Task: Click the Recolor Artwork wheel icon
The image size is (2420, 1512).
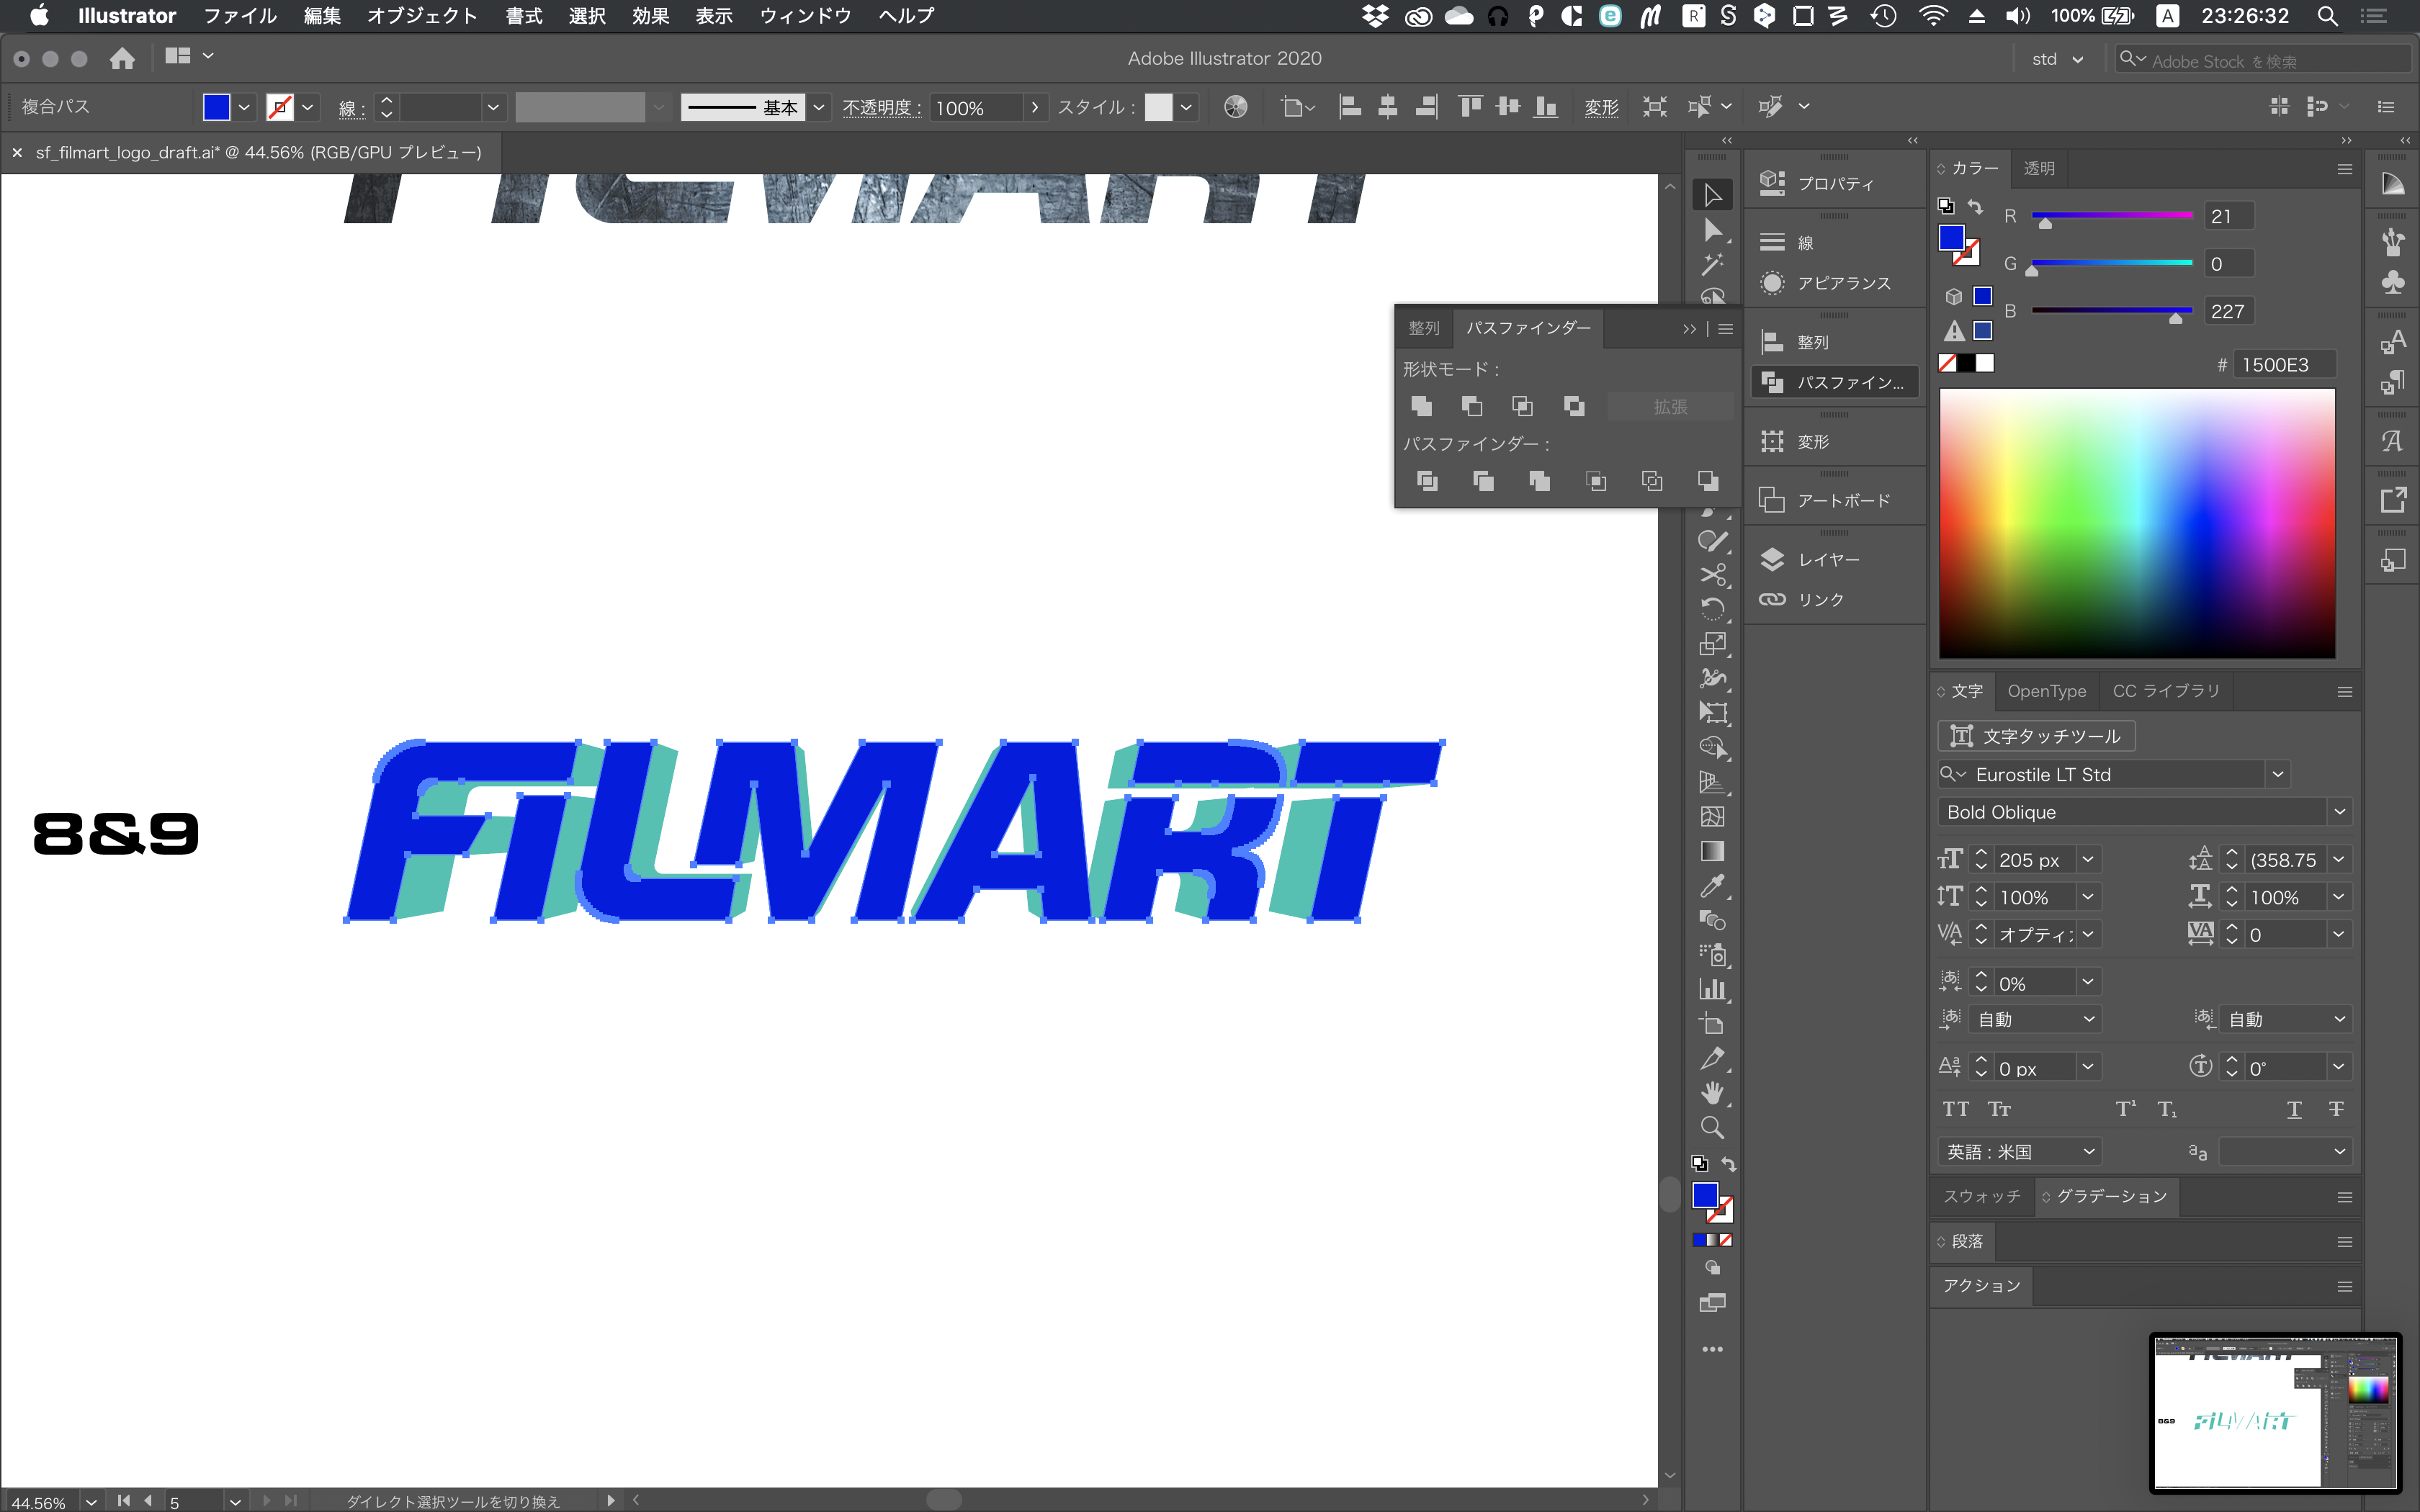Action: click(1236, 107)
